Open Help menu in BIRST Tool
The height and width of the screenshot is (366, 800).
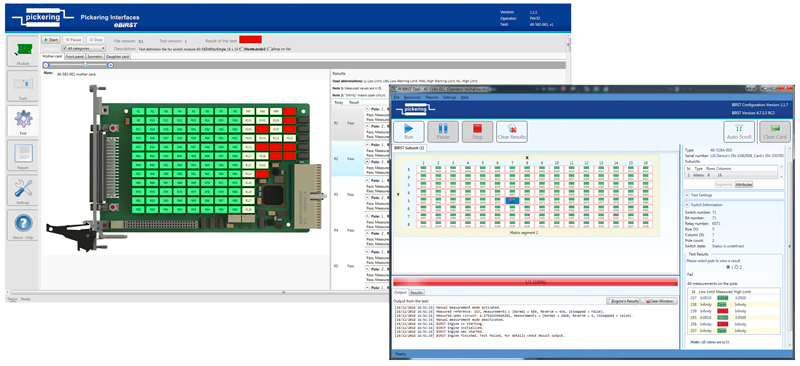point(464,97)
